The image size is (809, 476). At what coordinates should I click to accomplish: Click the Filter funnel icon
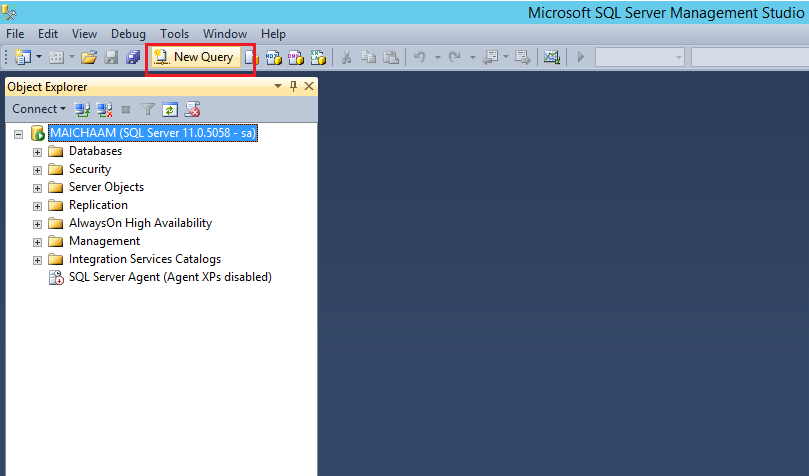(148, 109)
